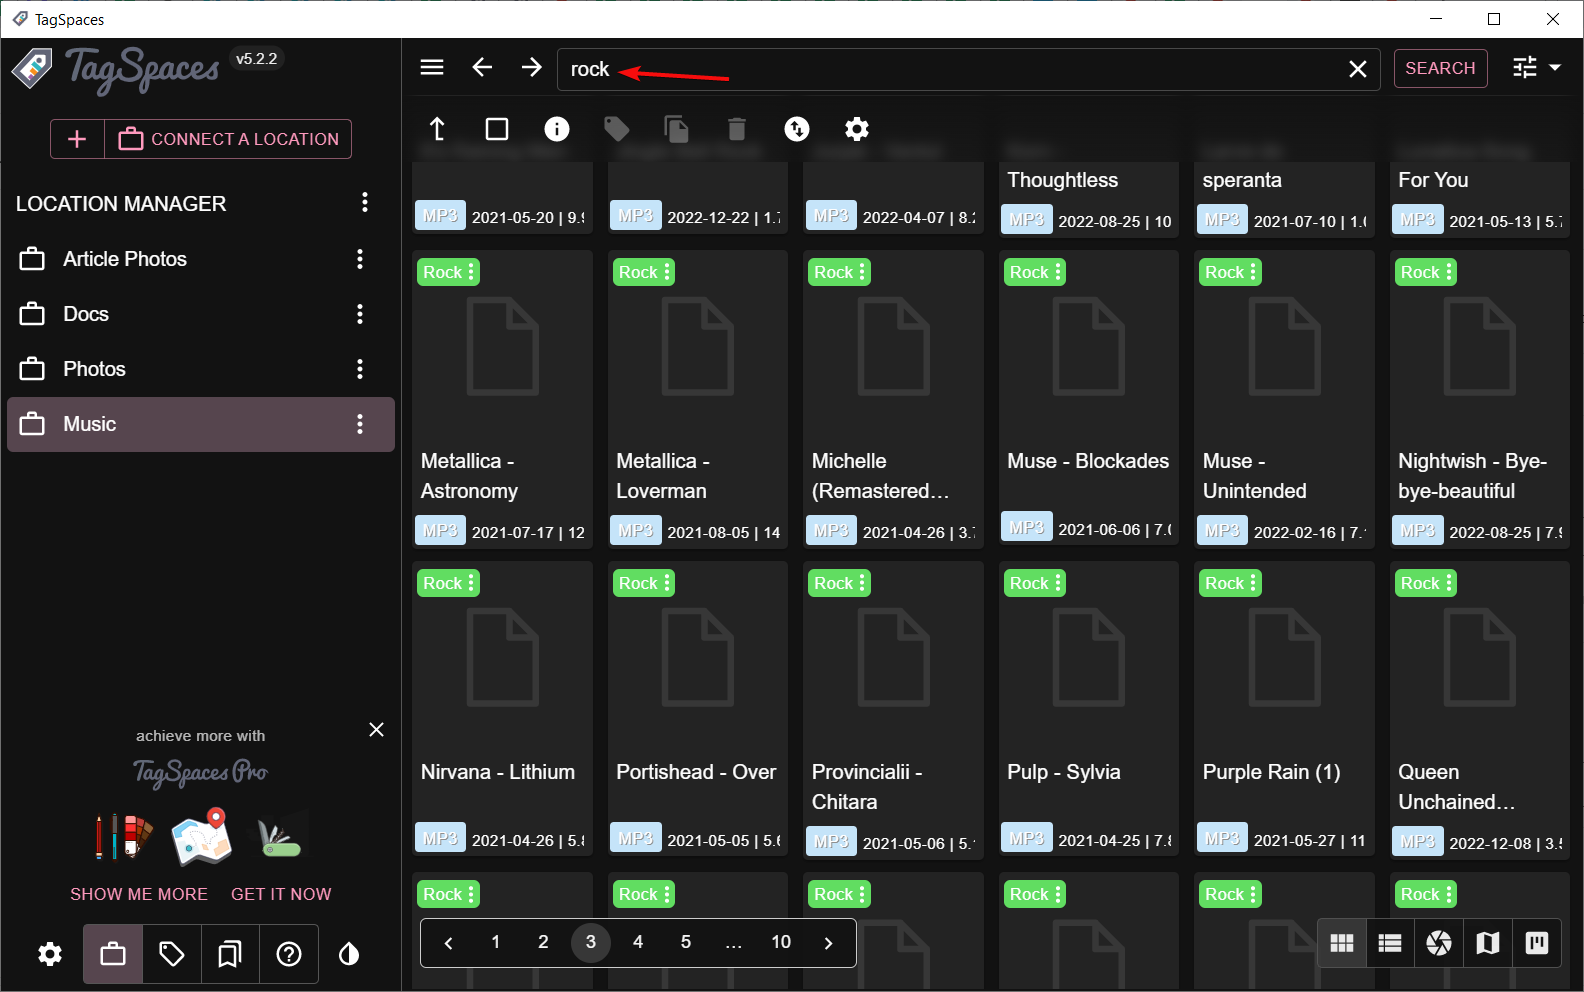This screenshot has width=1584, height=992.
Task: Open the sort order icon
Action: pyautogui.click(x=797, y=129)
